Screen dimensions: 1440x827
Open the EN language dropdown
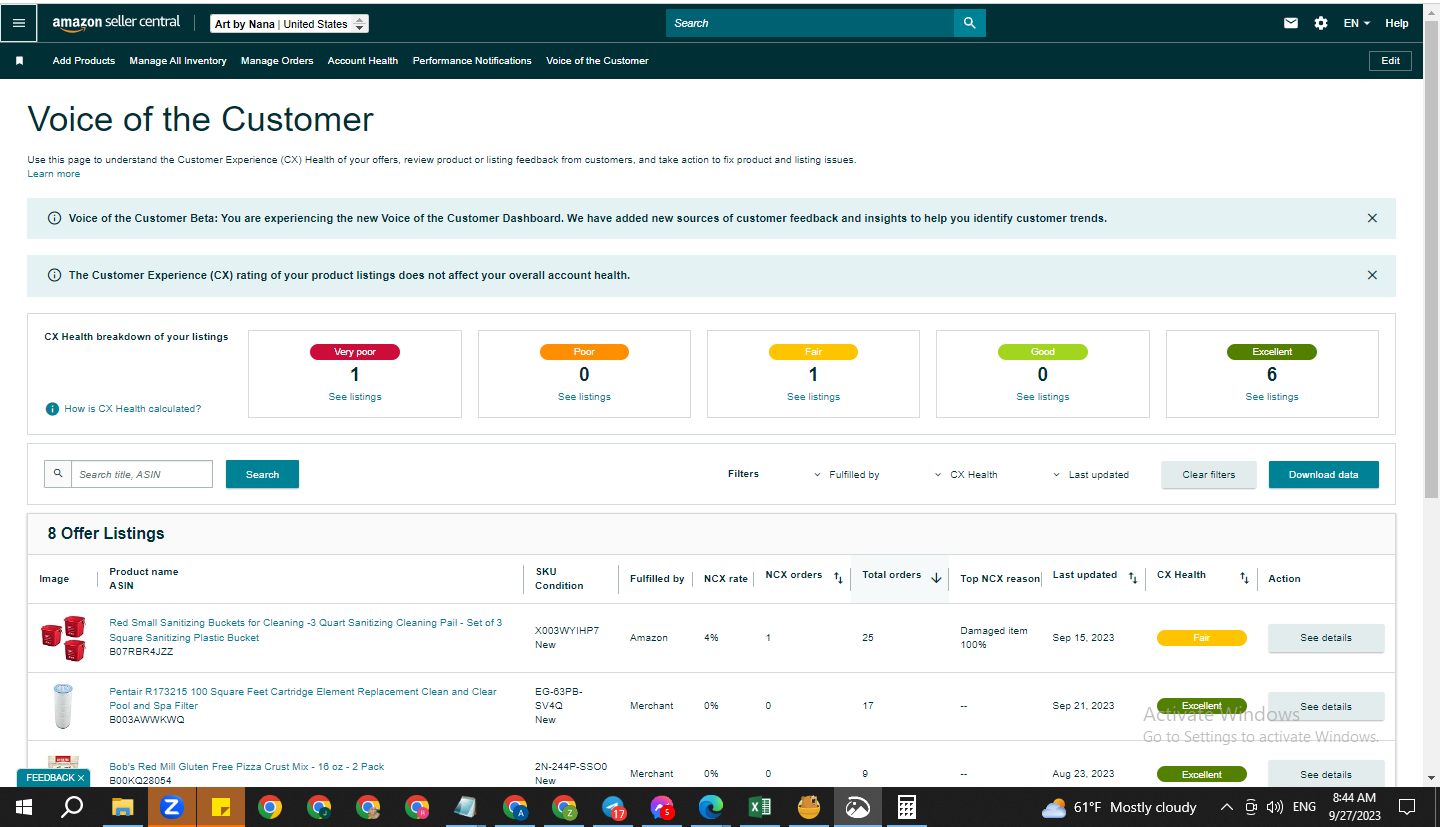1357,23
